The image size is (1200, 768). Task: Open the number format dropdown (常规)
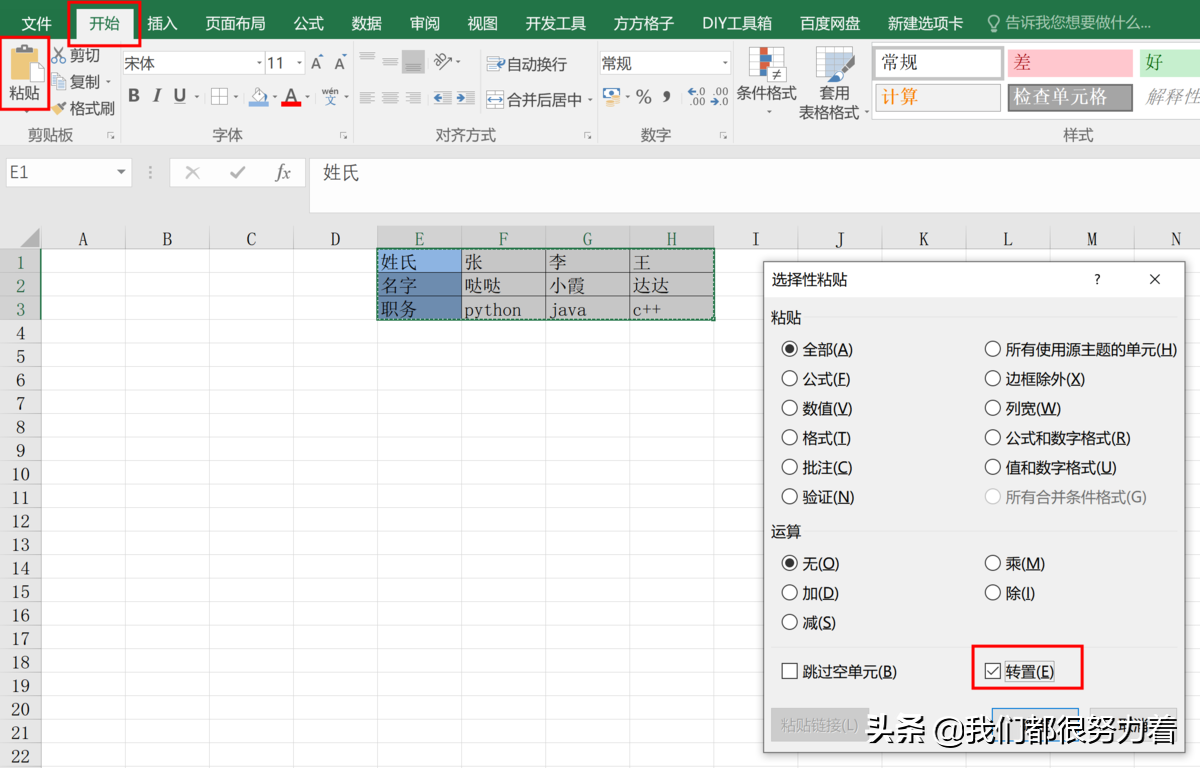click(x=725, y=63)
